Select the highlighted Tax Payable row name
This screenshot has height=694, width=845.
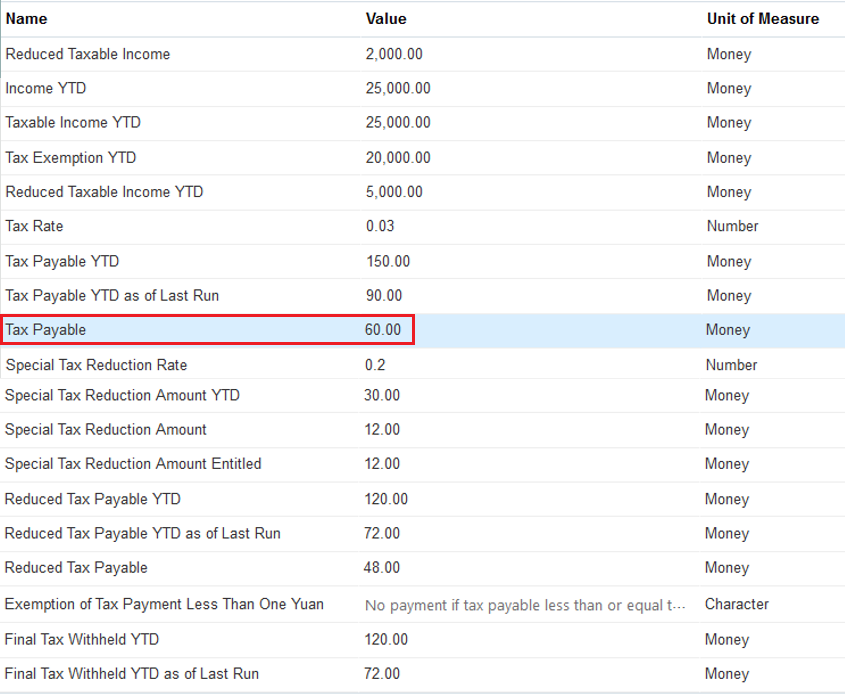(x=46, y=330)
